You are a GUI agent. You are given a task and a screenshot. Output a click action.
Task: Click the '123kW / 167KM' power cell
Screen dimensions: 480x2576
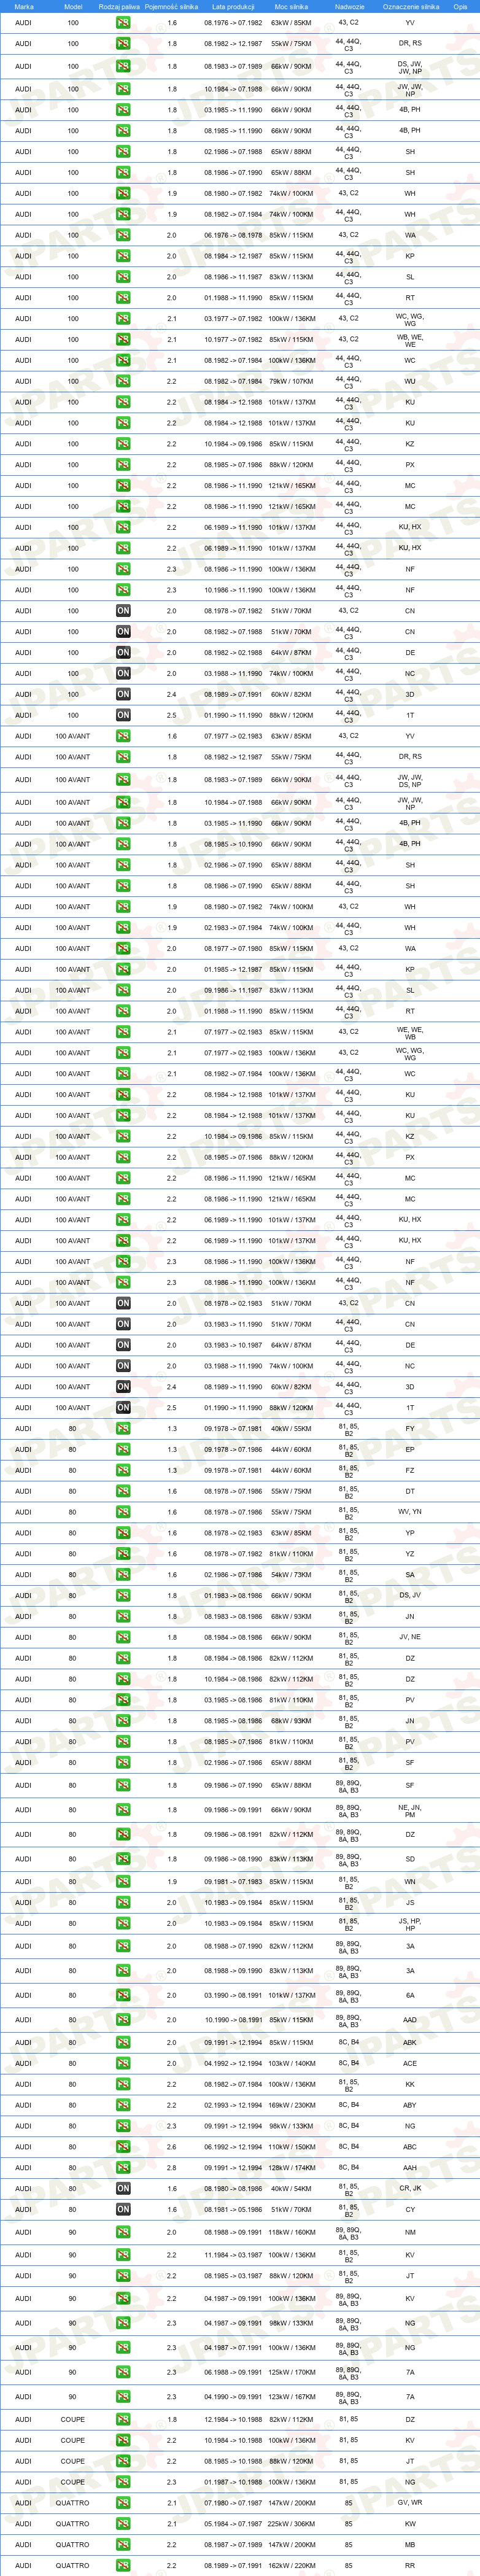click(x=291, y=2397)
